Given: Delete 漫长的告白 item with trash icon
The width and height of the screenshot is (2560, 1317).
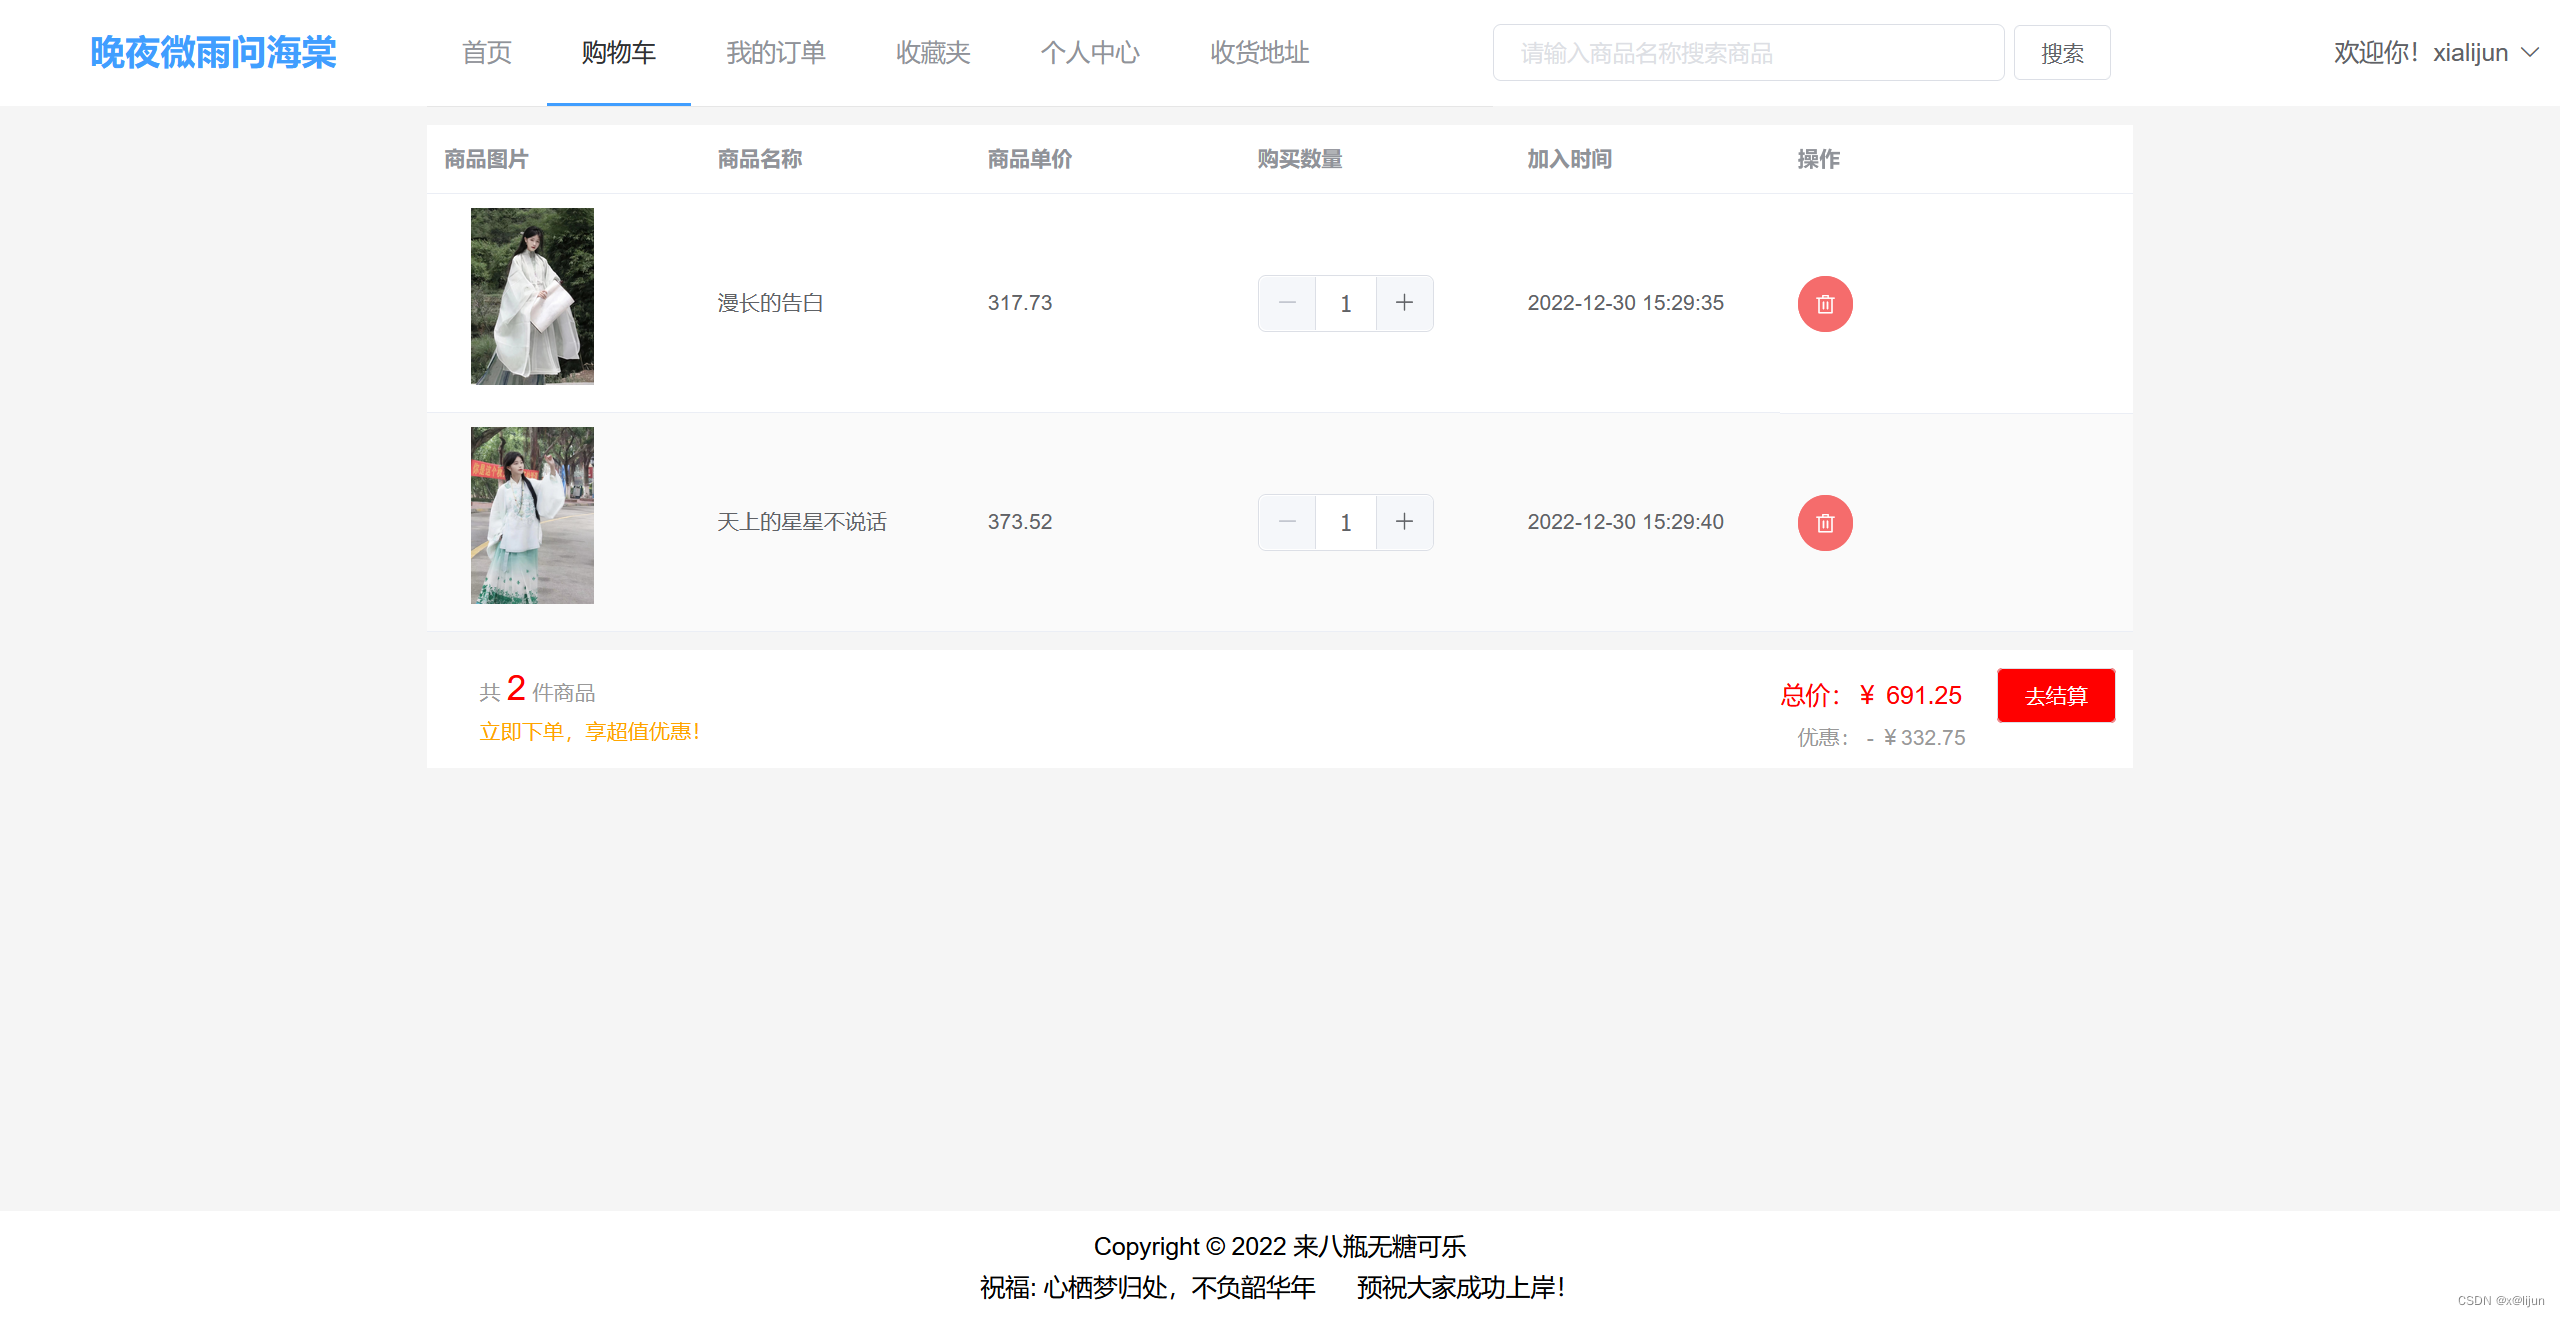Looking at the screenshot, I should (x=1824, y=304).
